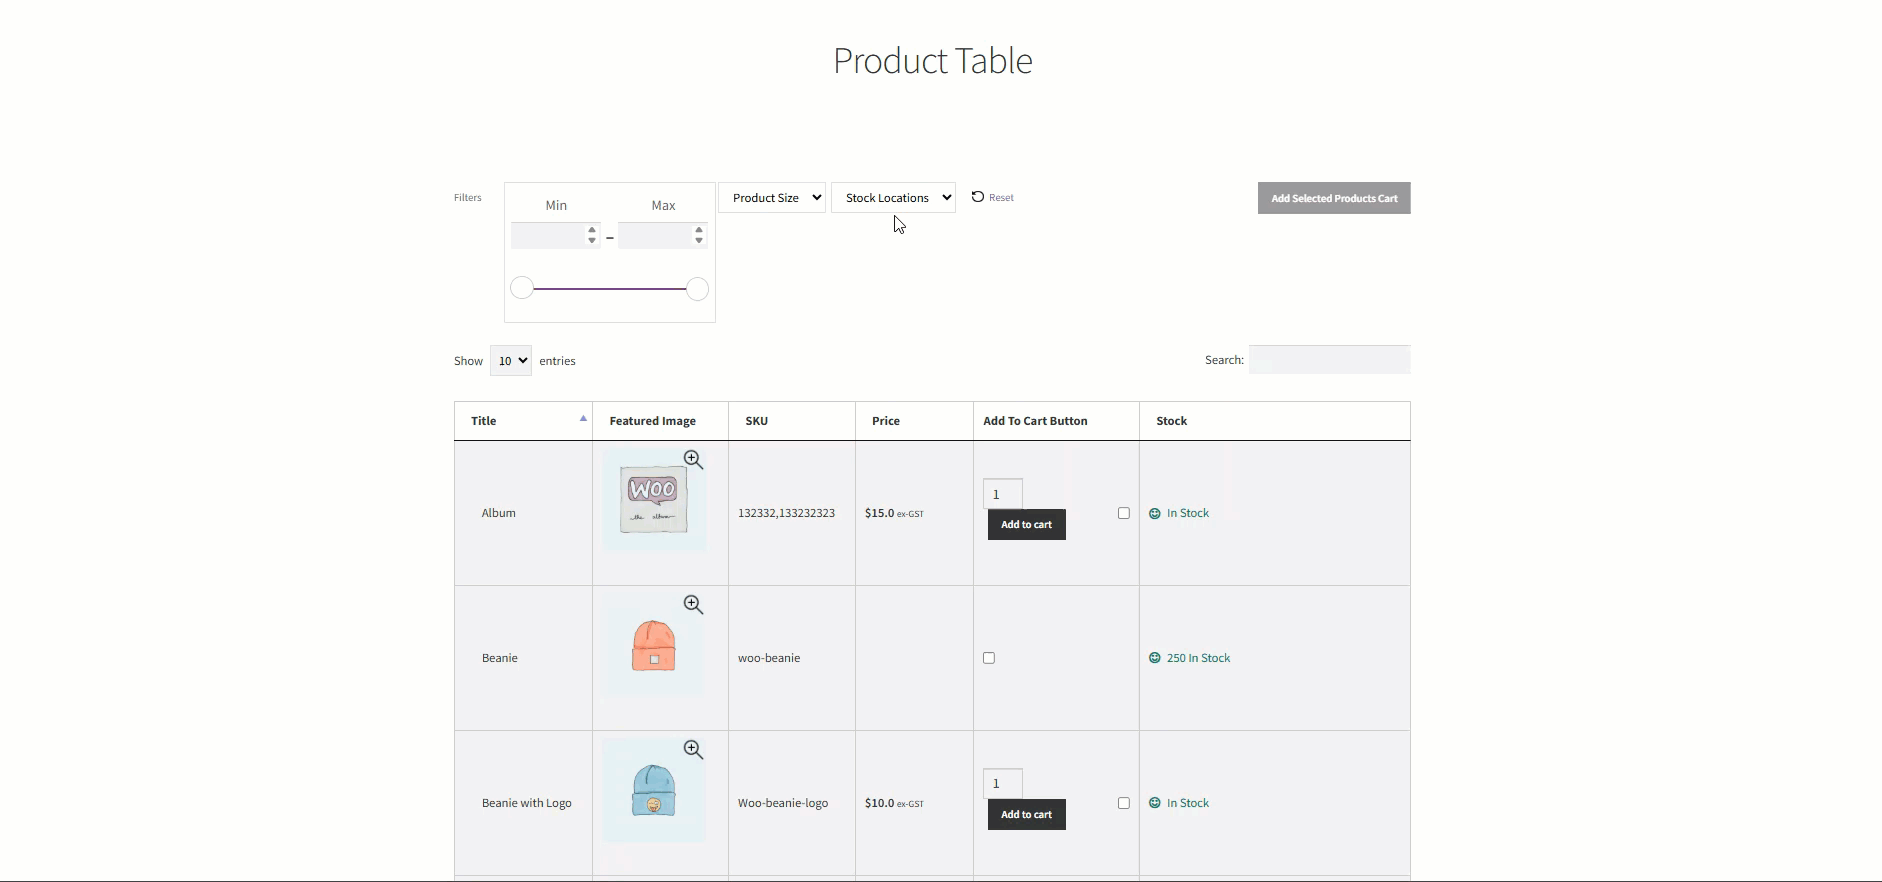This screenshot has height=882, width=1882.
Task: Click the Beanie 250 in-stock smiley icon
Action: tap(1155, 658)
